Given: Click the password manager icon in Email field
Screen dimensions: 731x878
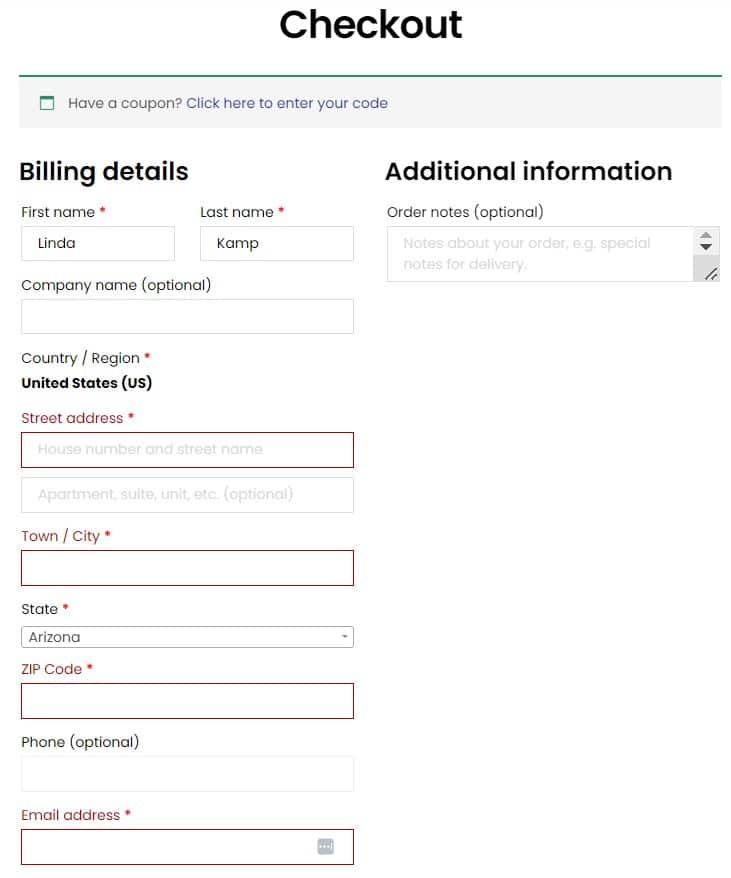Looking at the screenshot, I should (325, 846).
